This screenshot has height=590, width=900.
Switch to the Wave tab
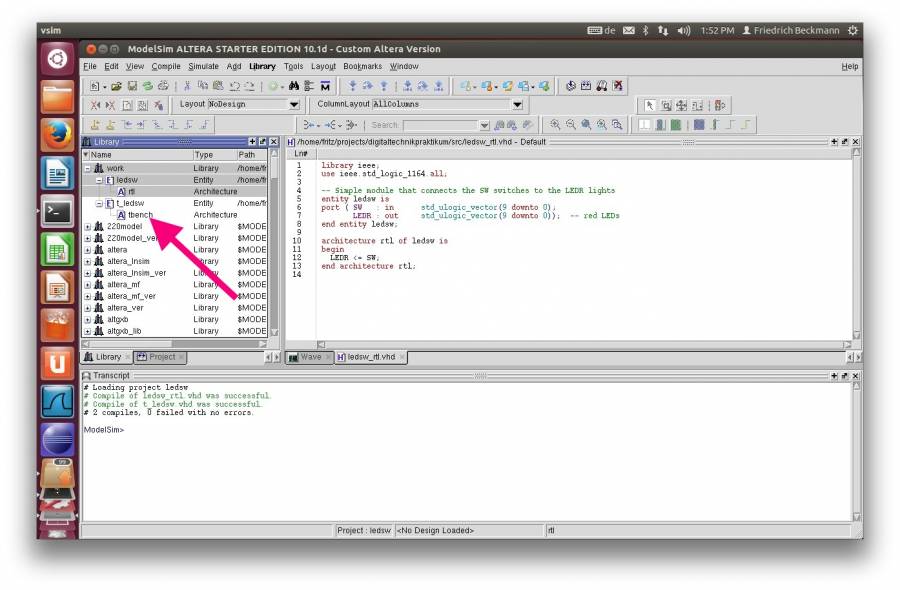click(x=310, y=356)
